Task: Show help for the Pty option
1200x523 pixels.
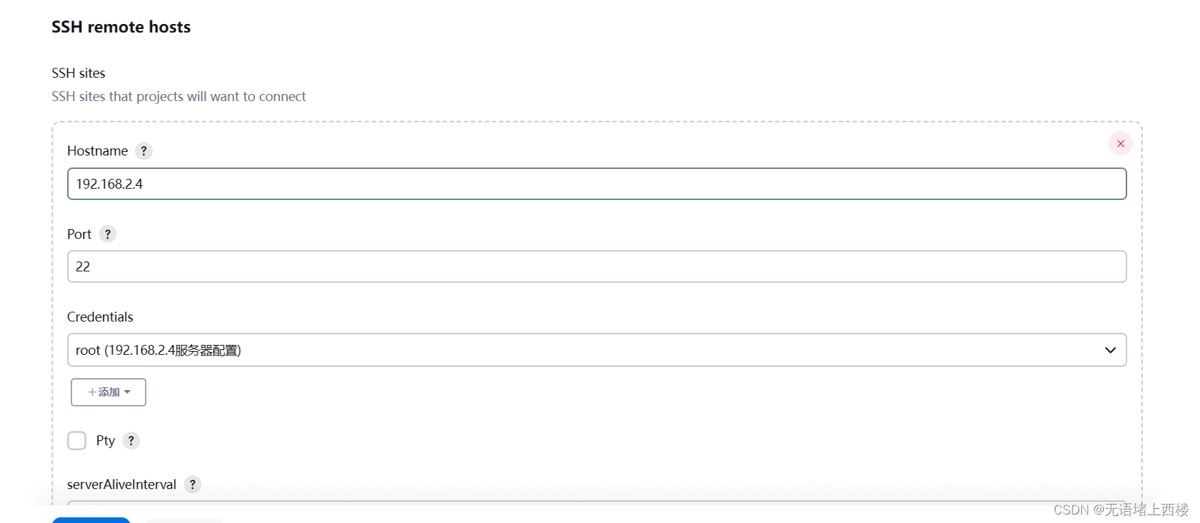Action: [131, 441]
